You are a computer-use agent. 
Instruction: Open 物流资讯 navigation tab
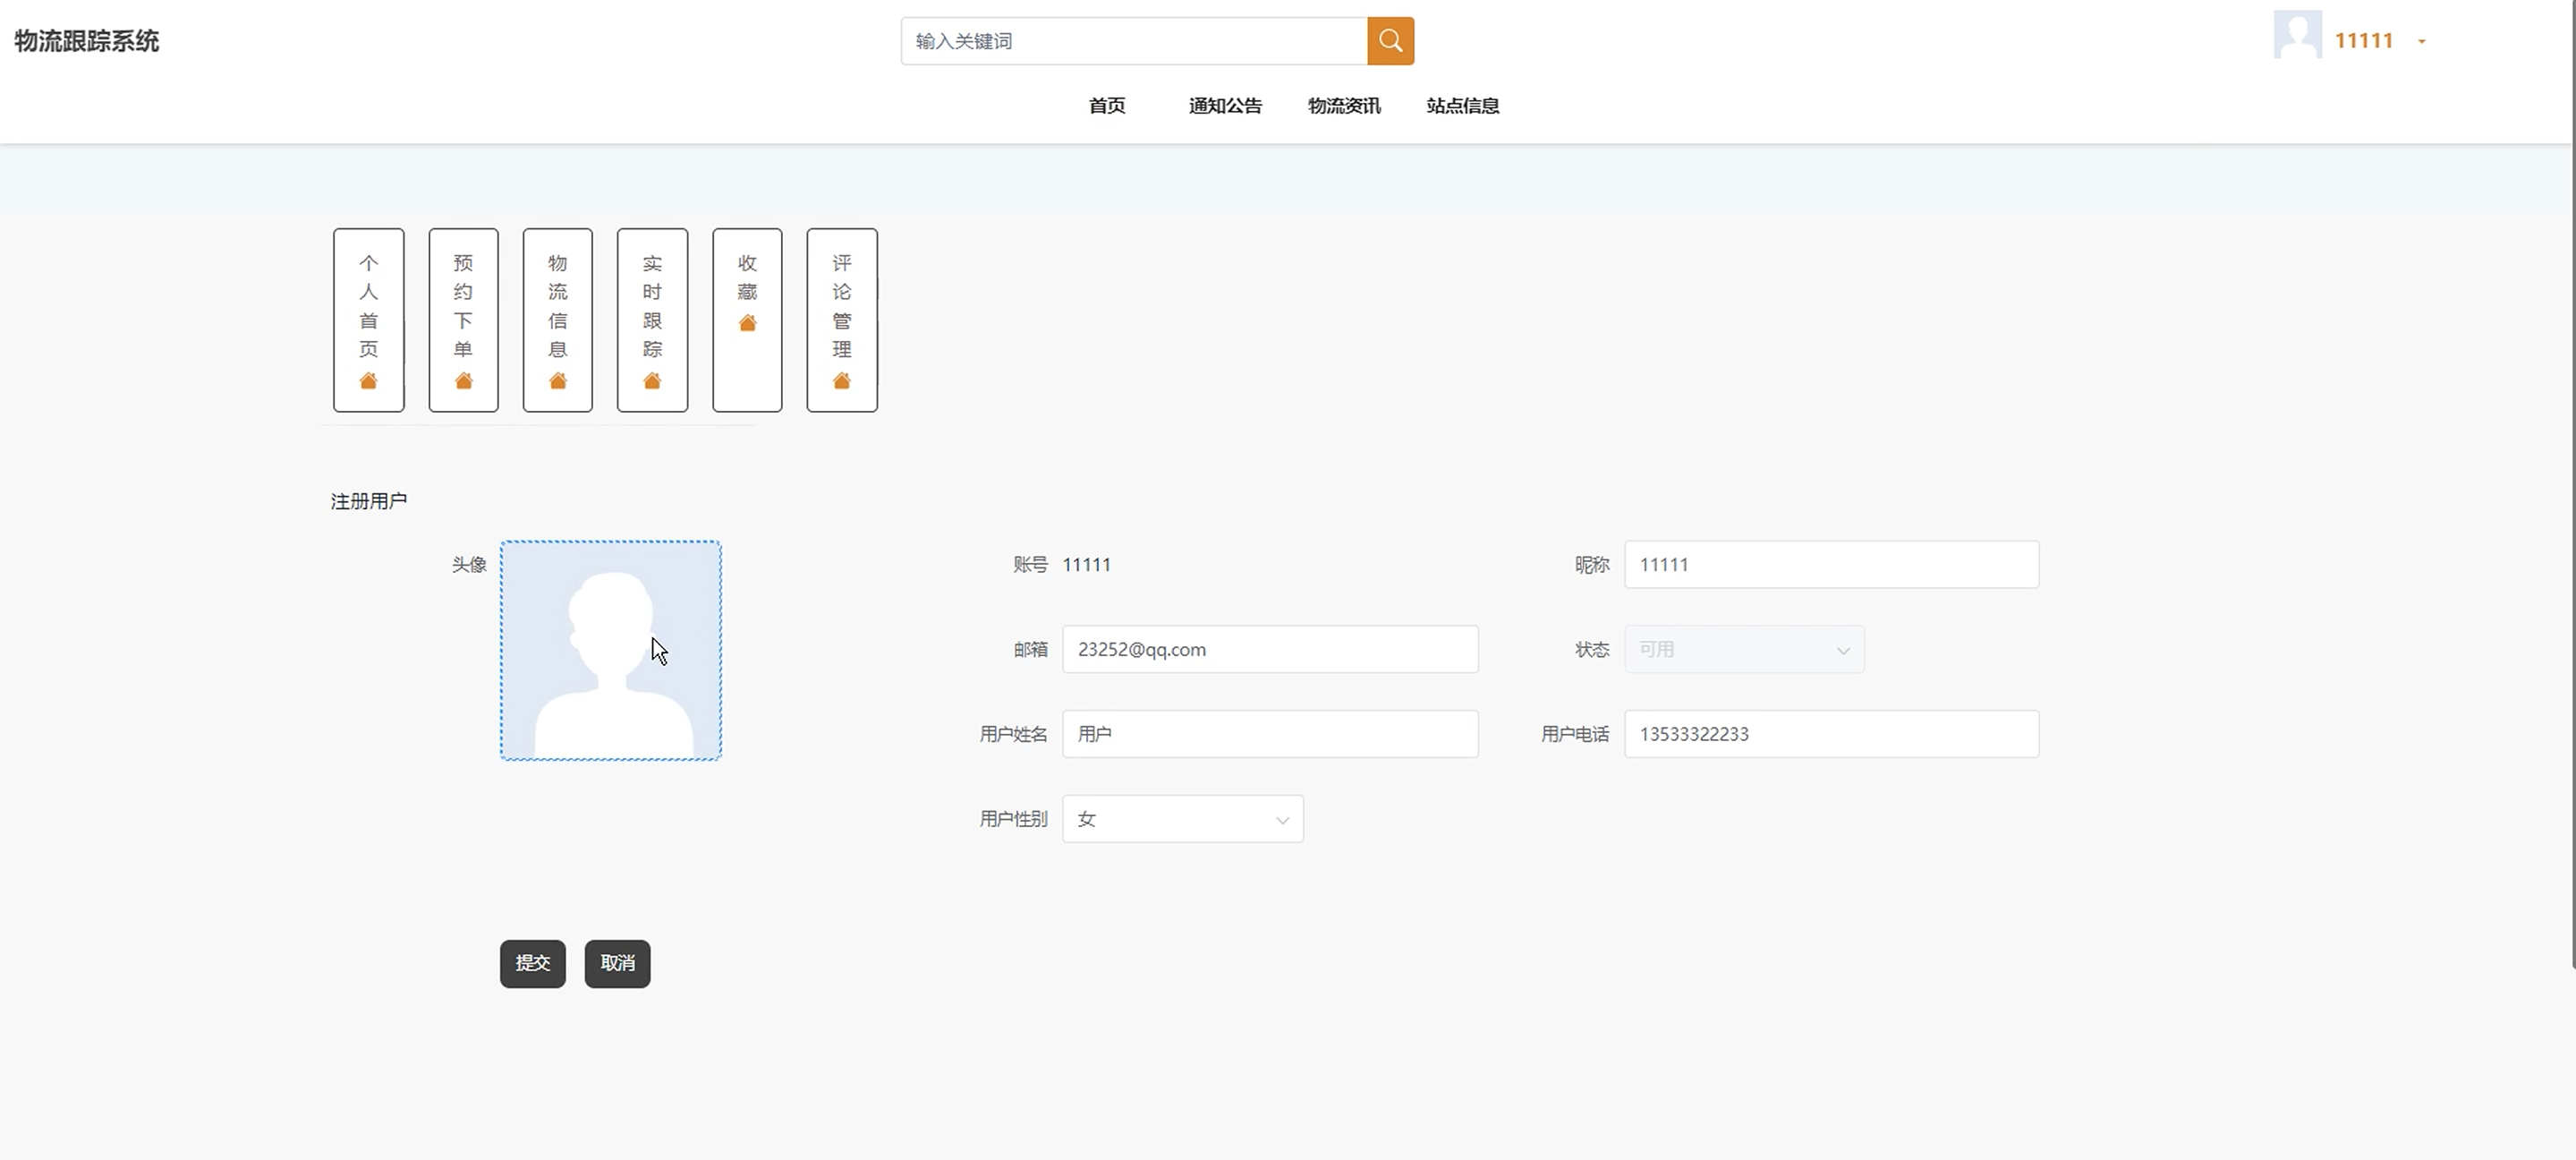(x=1344, y=106)
